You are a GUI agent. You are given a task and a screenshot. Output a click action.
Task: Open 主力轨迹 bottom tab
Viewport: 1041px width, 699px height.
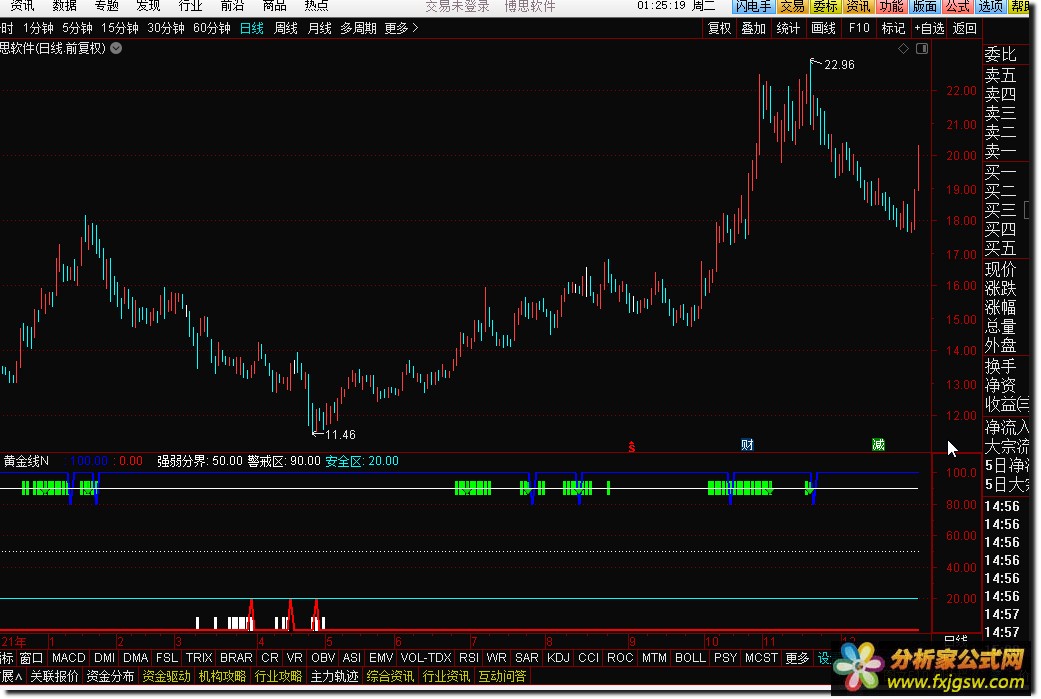[335, 676]
